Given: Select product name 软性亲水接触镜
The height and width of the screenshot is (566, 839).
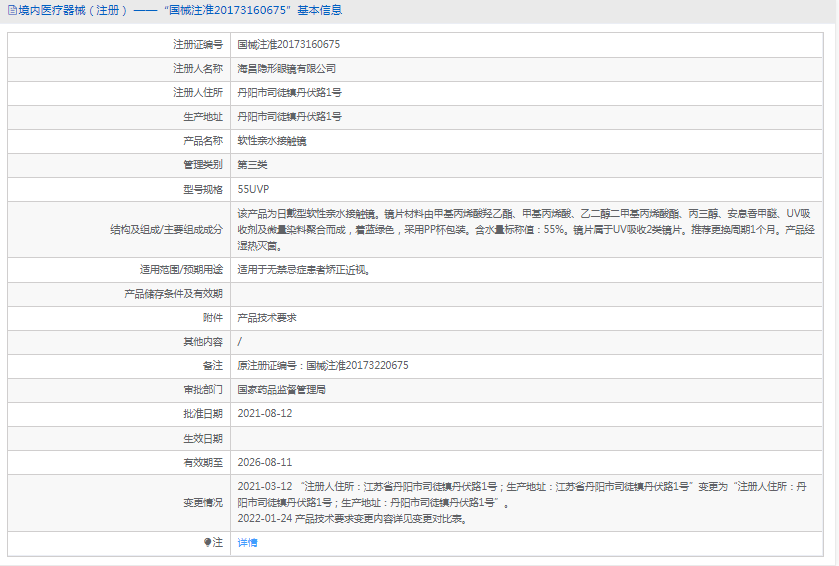Looking at the screenshot, I should tap(271, 141).
